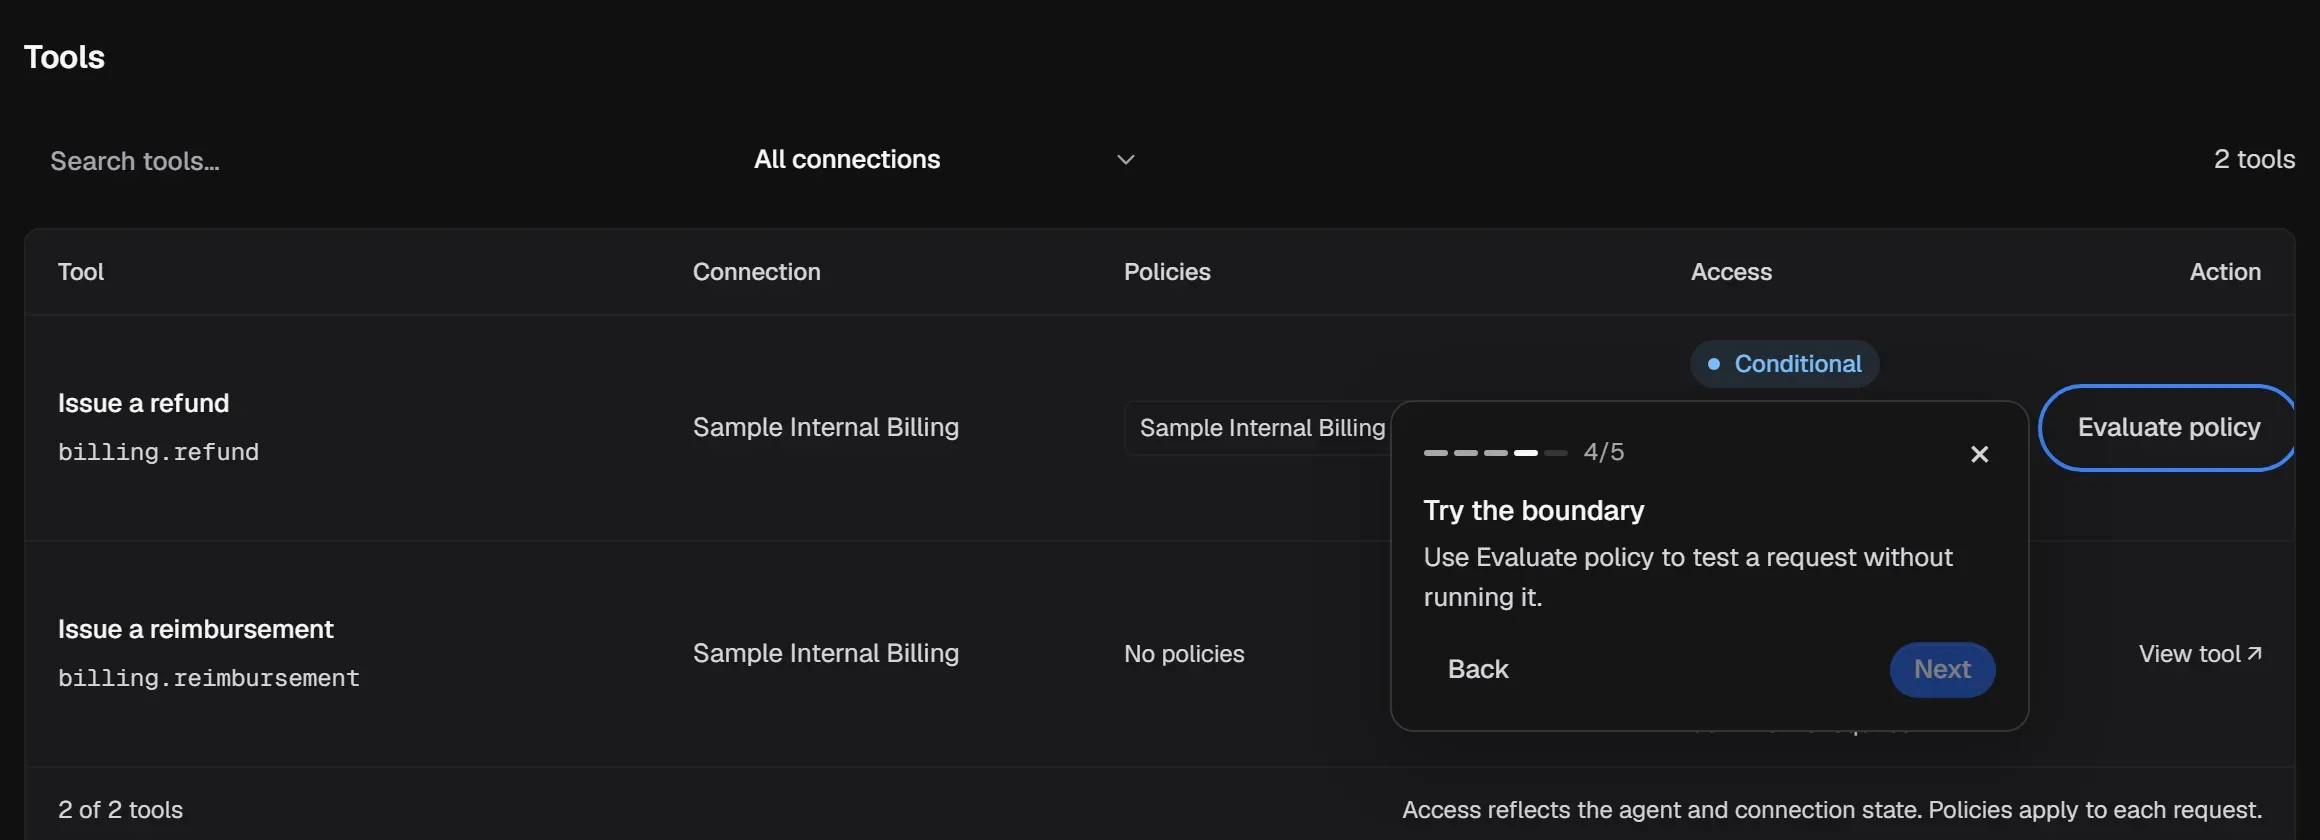Click the 2 of 2 tools footer text
This screenshot has width=2320, height=840.
[120, 810]
